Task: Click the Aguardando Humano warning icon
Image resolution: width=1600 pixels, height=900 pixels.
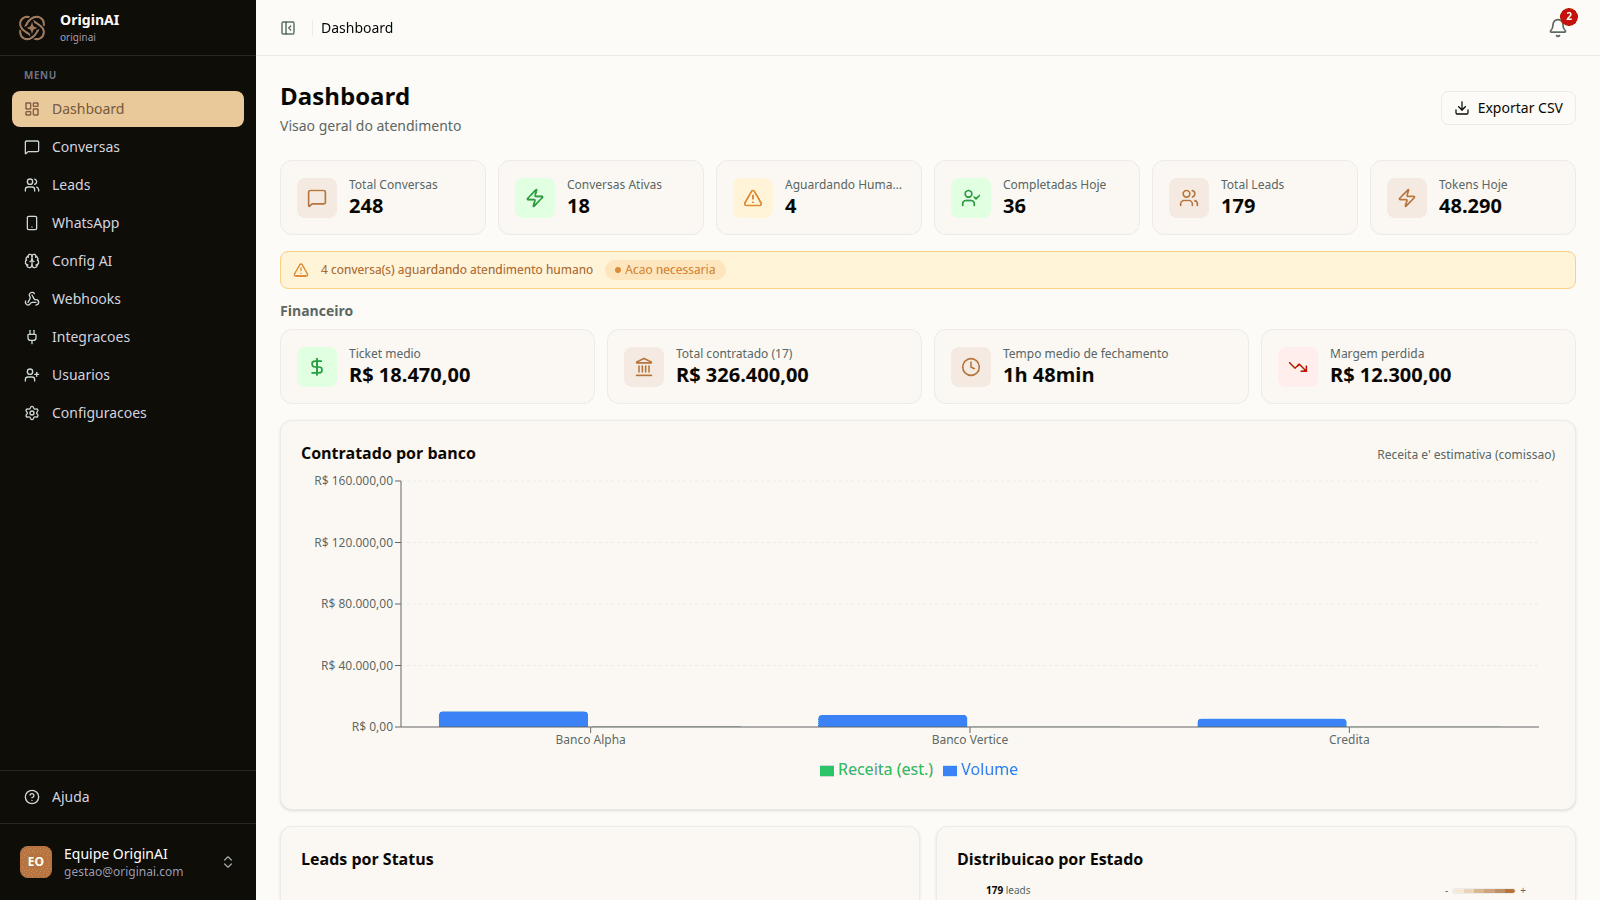Action: click(x=753, y=198)
